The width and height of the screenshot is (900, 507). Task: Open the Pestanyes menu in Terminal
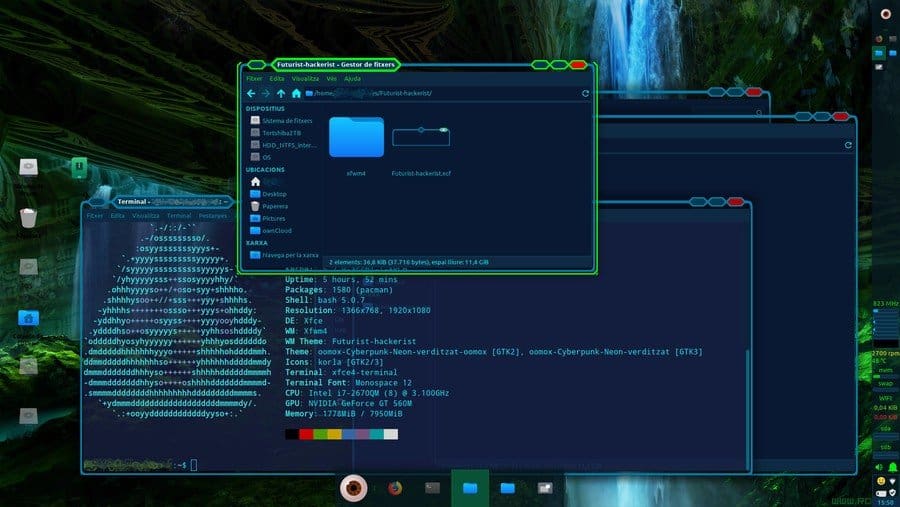tap(213, 215)
